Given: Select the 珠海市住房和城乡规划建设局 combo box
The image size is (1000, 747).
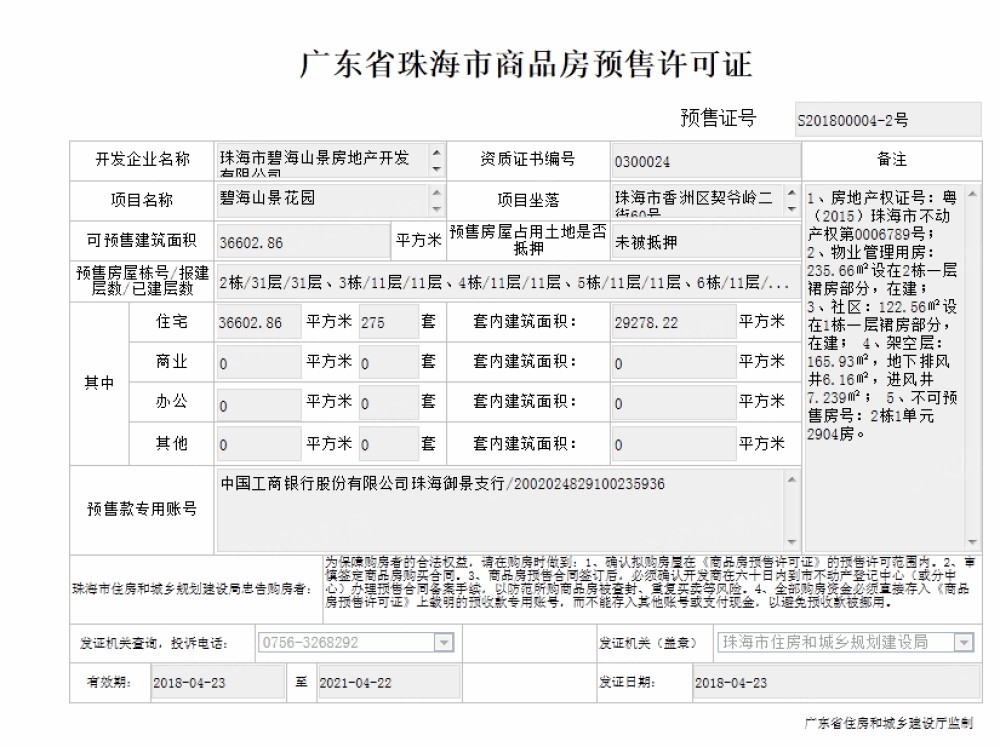Looking at the screenshot, I should click(845, 642).
